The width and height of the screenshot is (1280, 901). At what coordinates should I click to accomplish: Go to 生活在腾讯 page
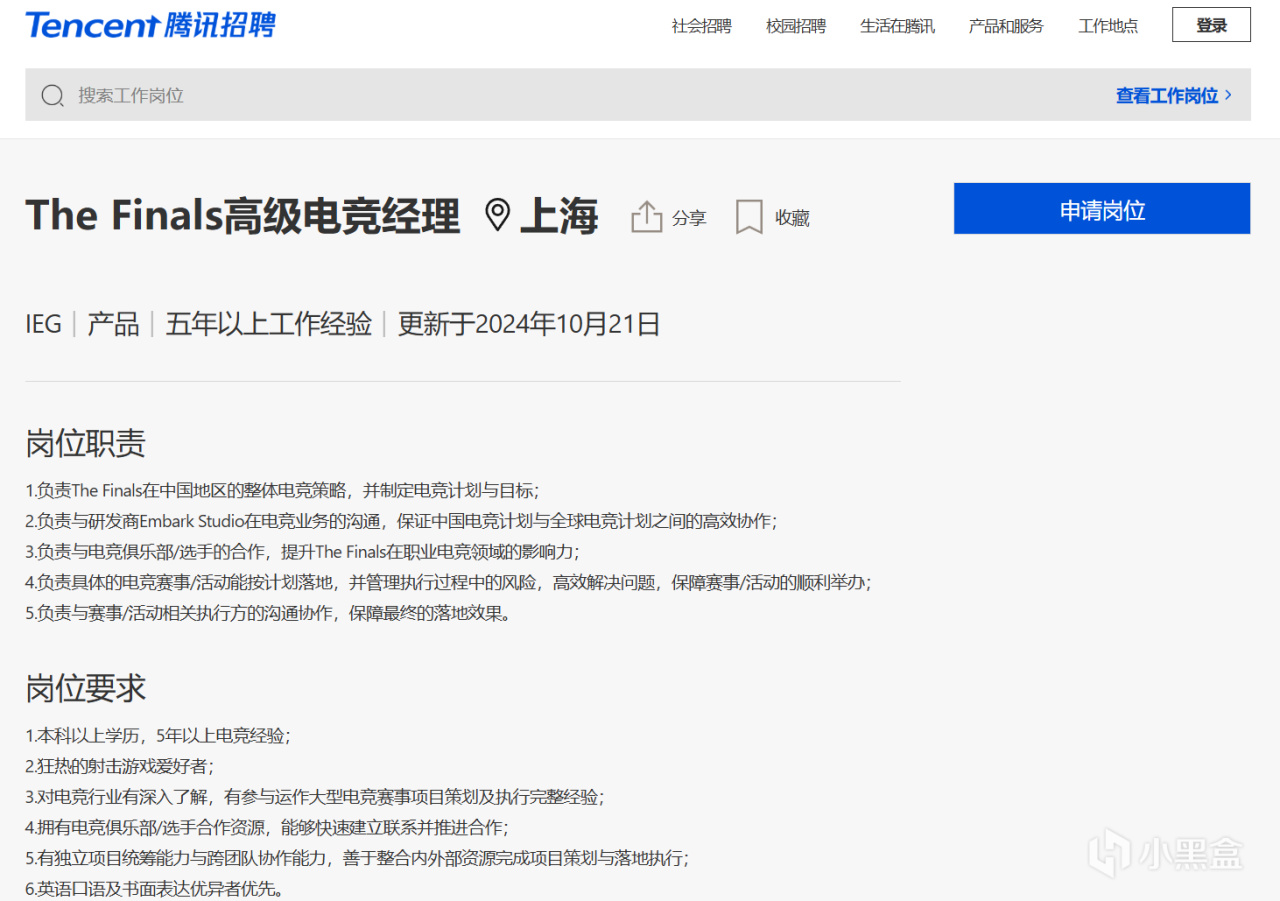[x=898, y=26]
